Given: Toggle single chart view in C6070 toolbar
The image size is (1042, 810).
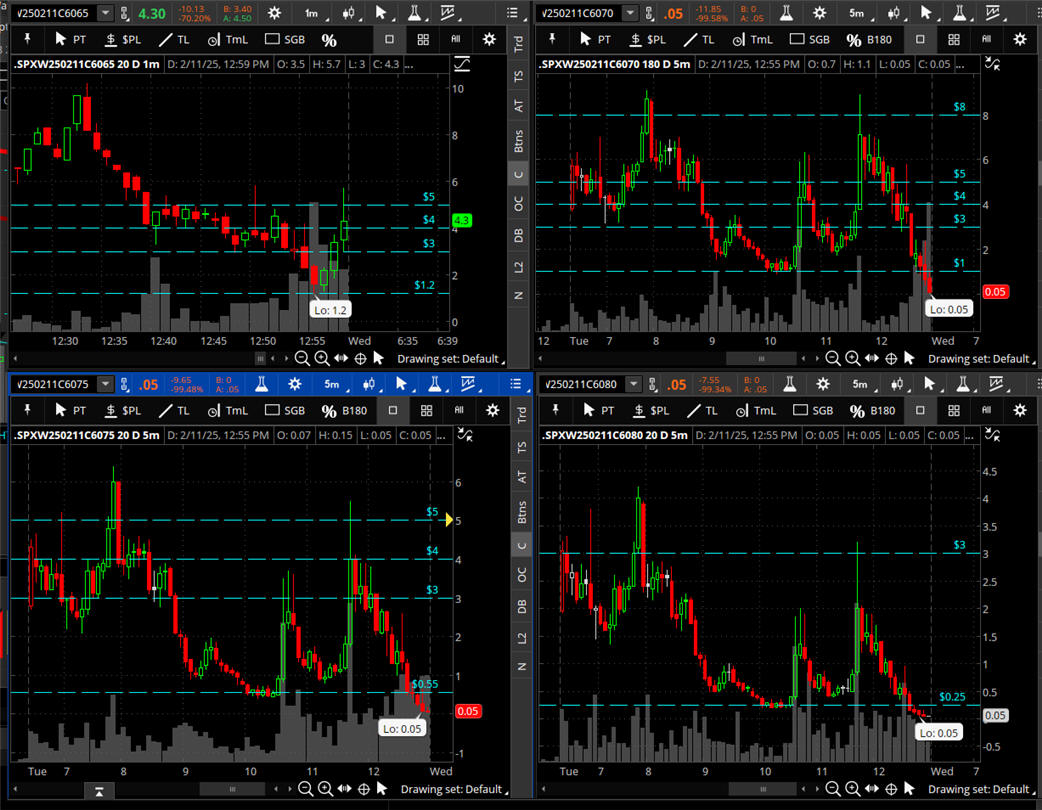Looking at the screenshot, I should coord(920,39).
